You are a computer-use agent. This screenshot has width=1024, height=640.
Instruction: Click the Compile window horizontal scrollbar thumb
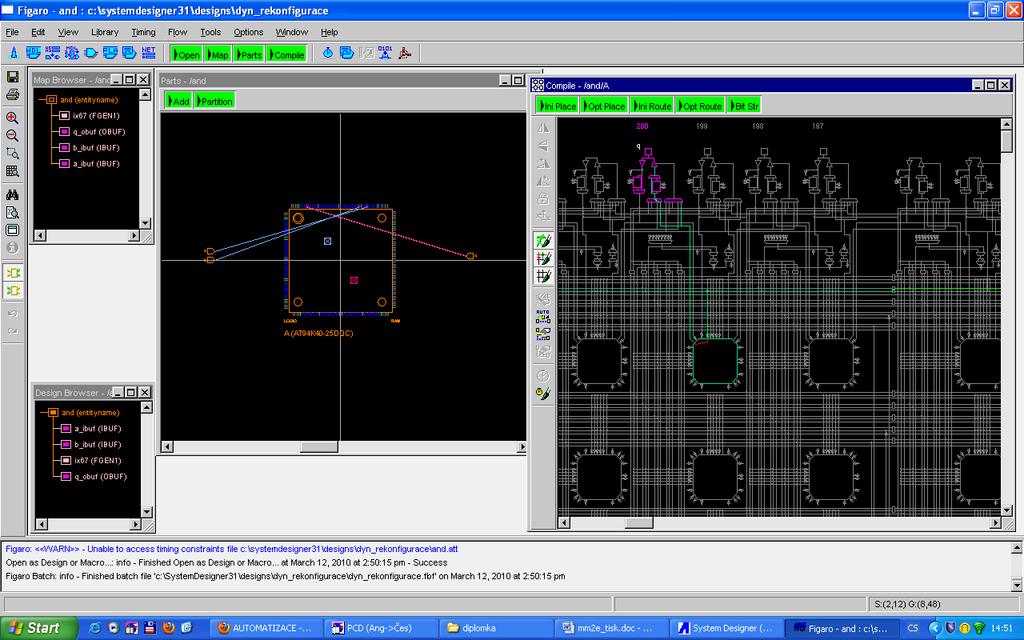click(x=639, y=523)
